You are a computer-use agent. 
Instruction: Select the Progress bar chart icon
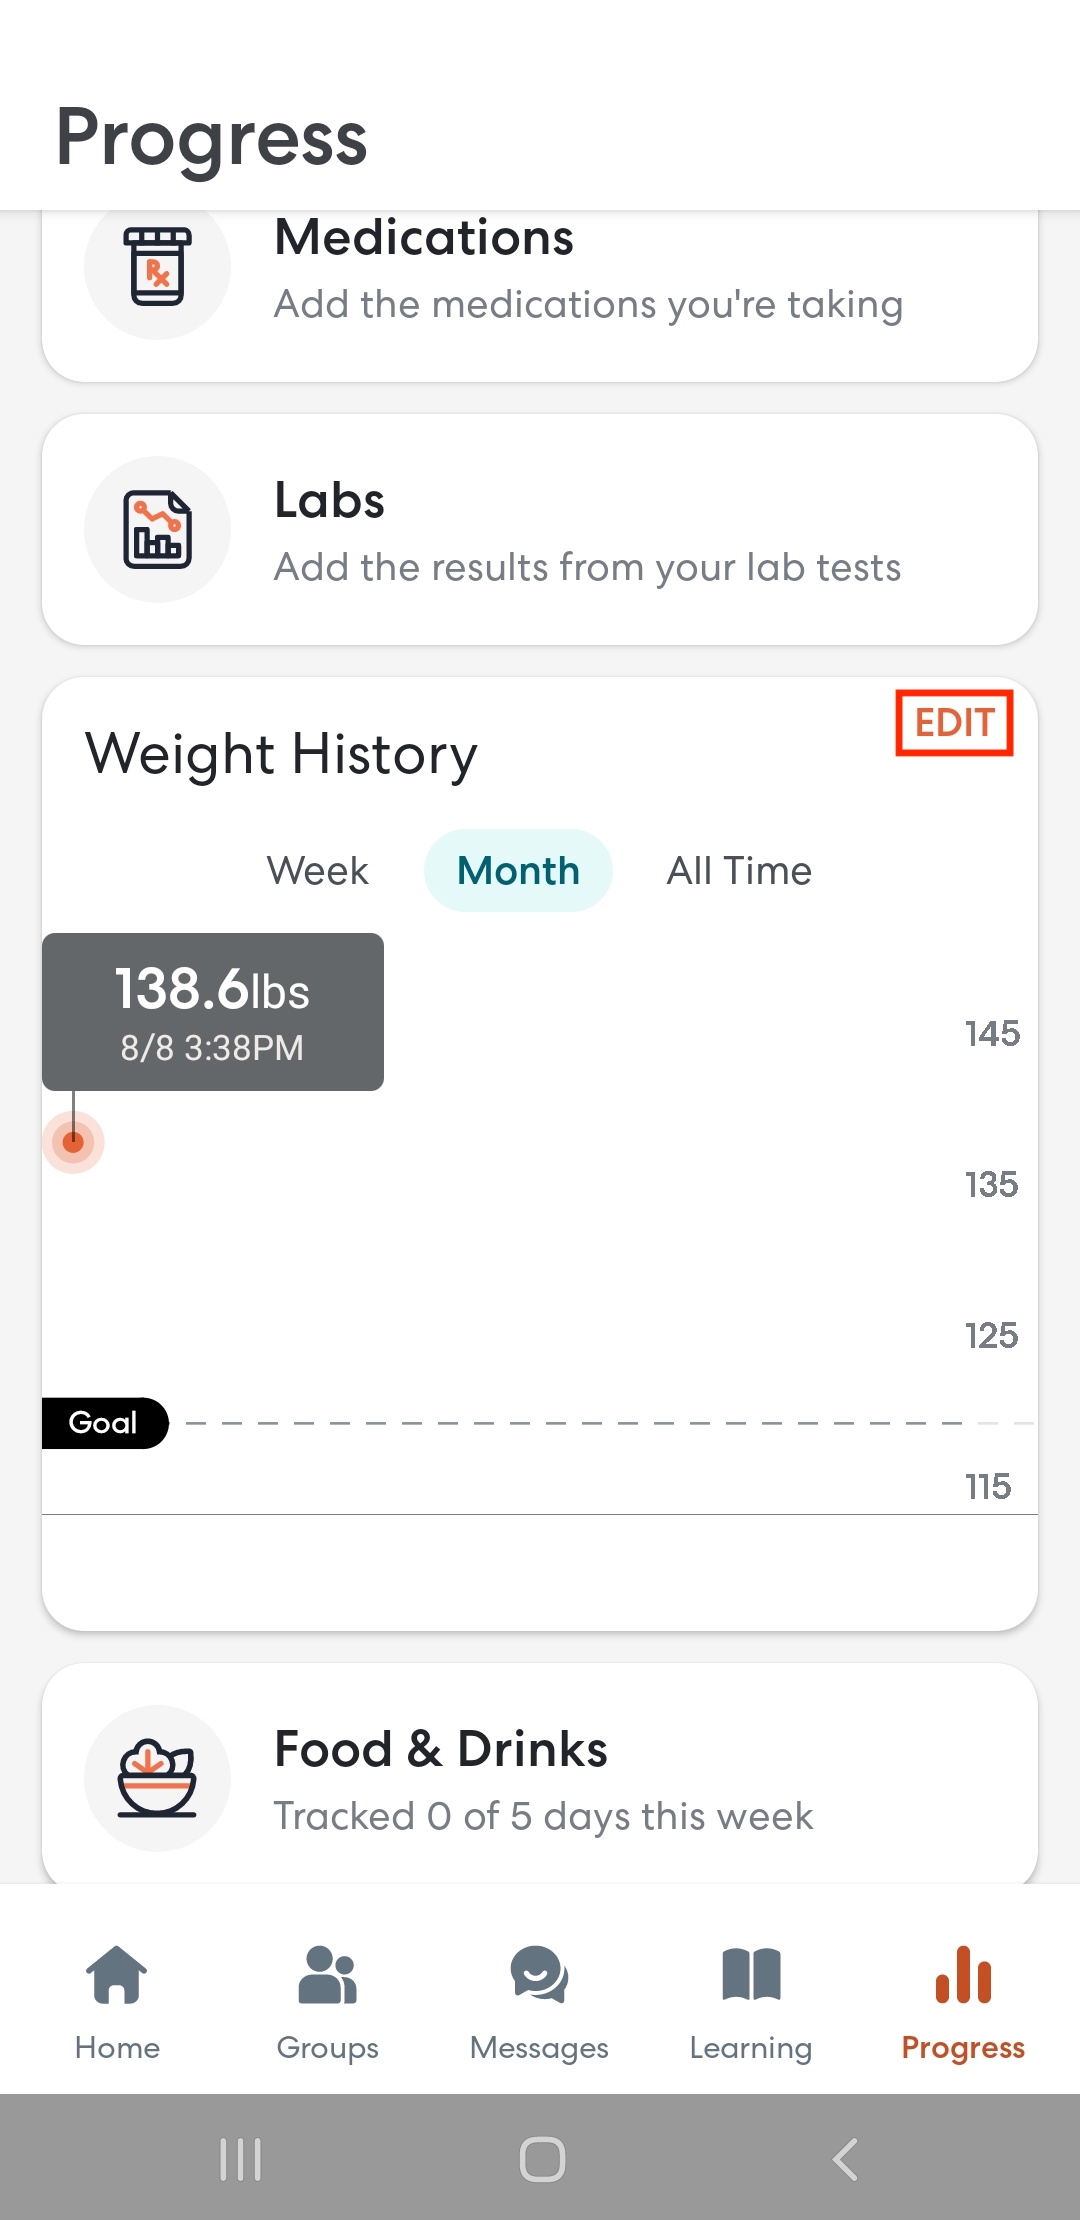point(963,1975)
